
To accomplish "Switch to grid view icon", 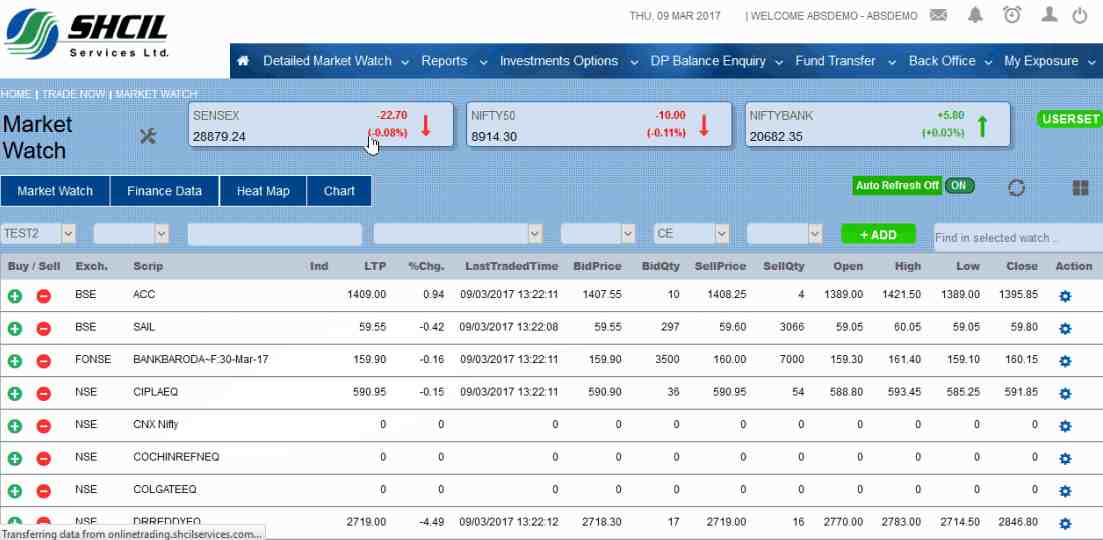I will tap(1080, 188).
